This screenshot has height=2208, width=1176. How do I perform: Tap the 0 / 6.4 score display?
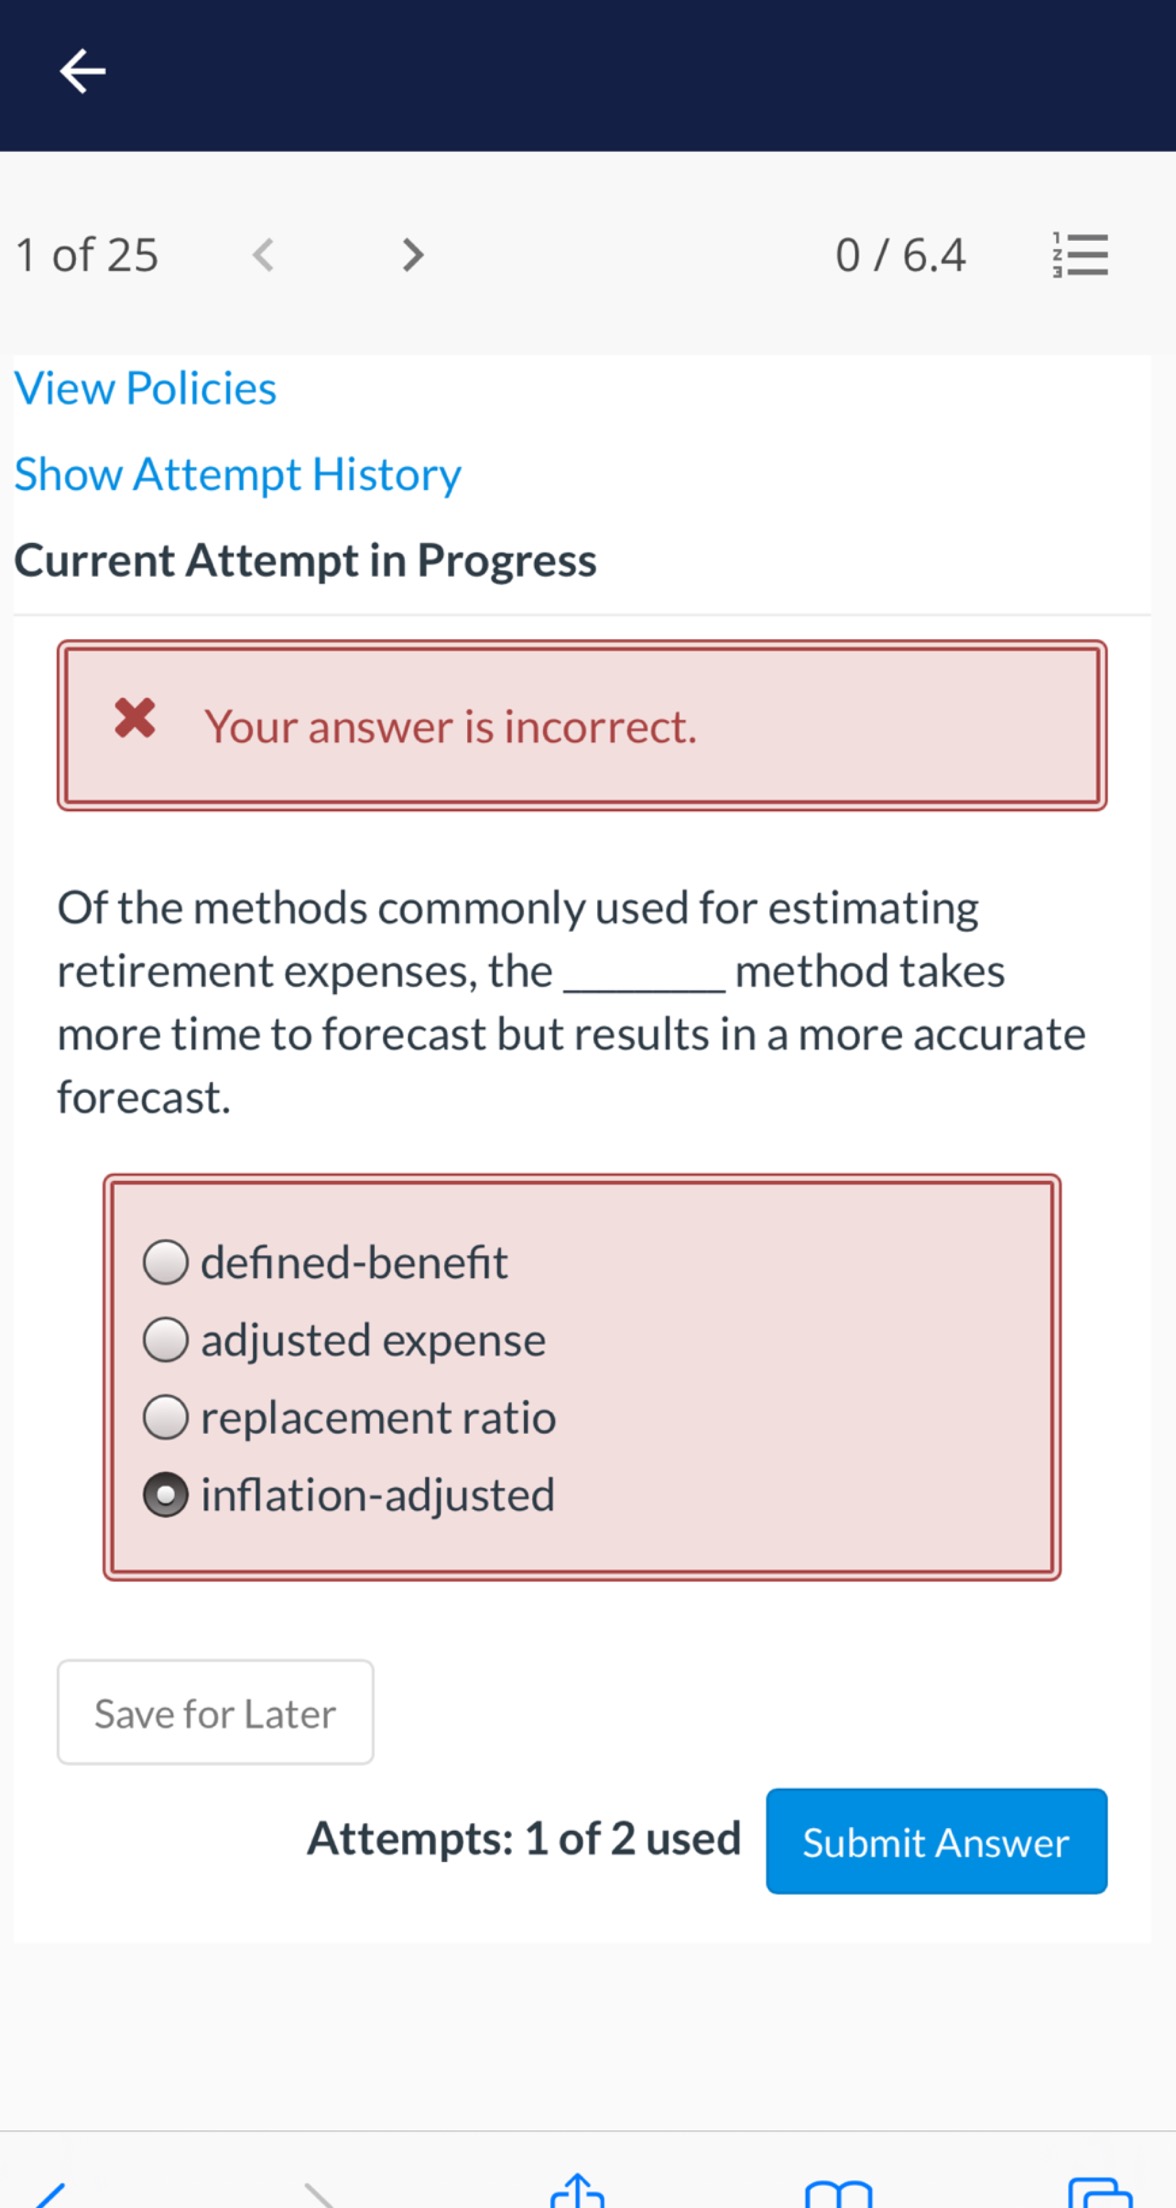click(x=899, y=253)
